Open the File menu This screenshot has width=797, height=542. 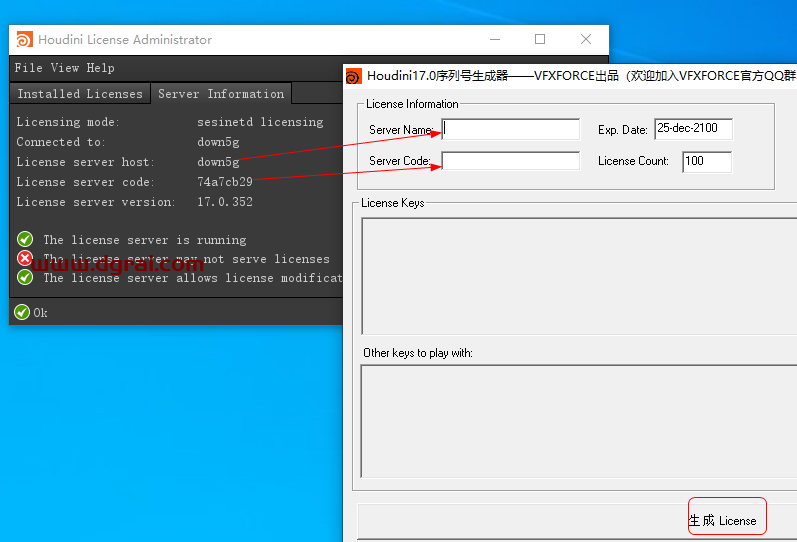(28, 68)
